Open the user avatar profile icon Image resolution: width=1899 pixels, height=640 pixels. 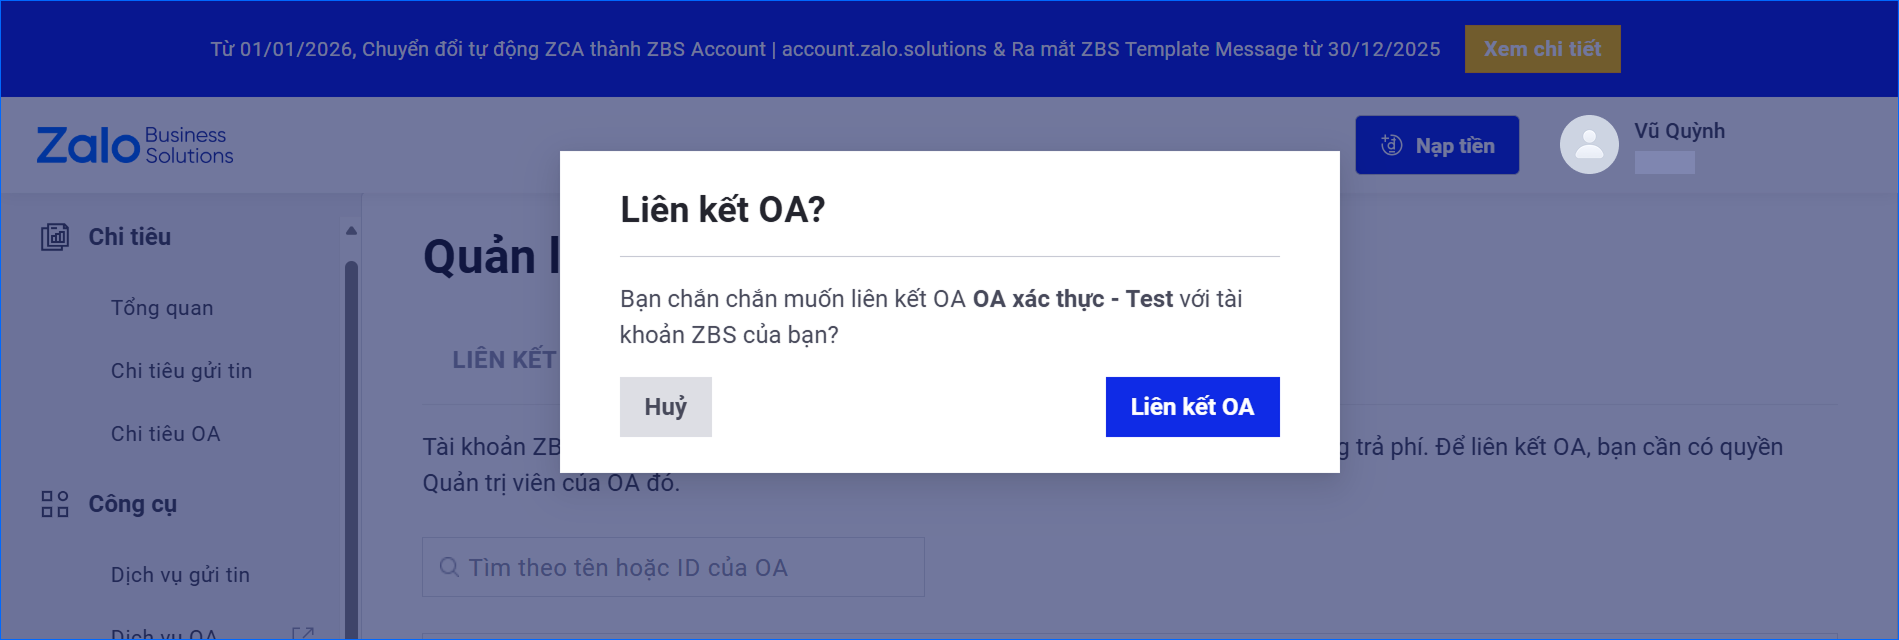[x=1589, y=145]
